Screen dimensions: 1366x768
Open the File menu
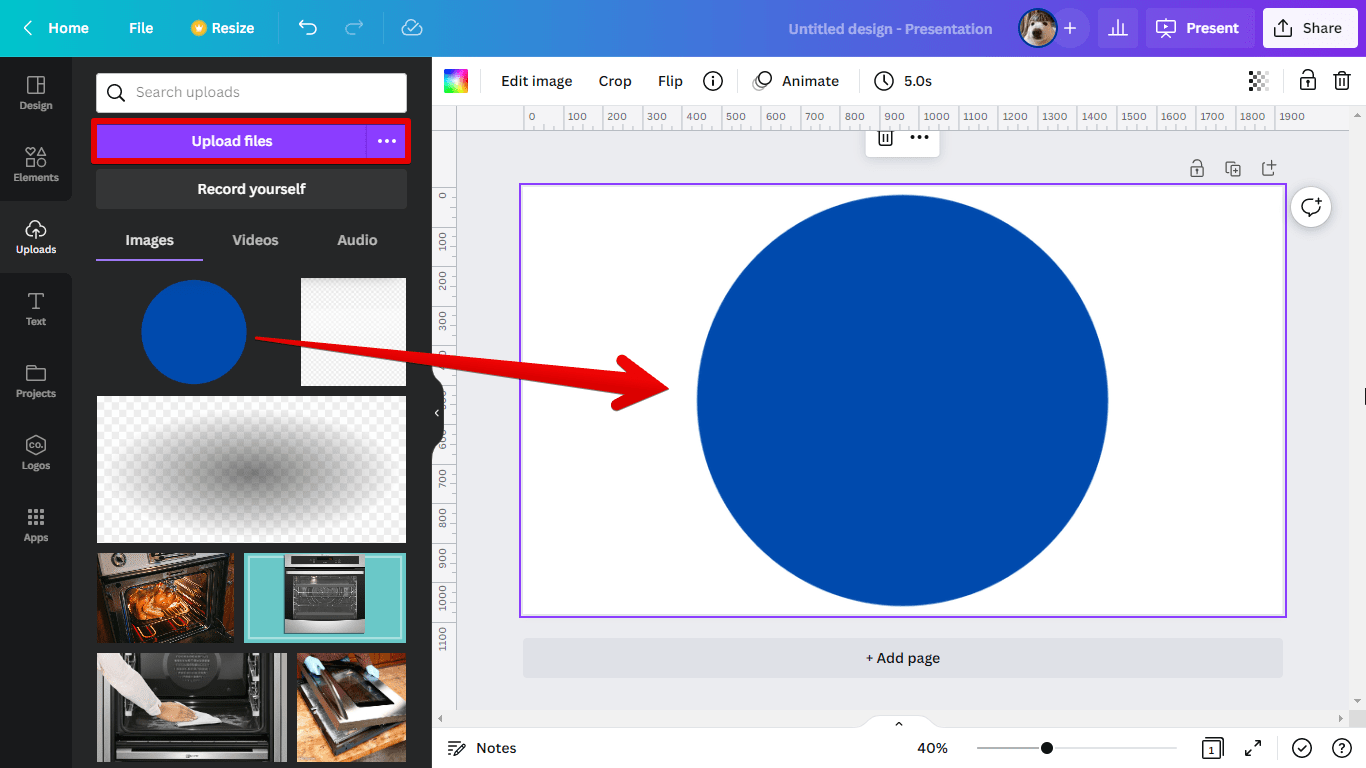pos(140,28)
